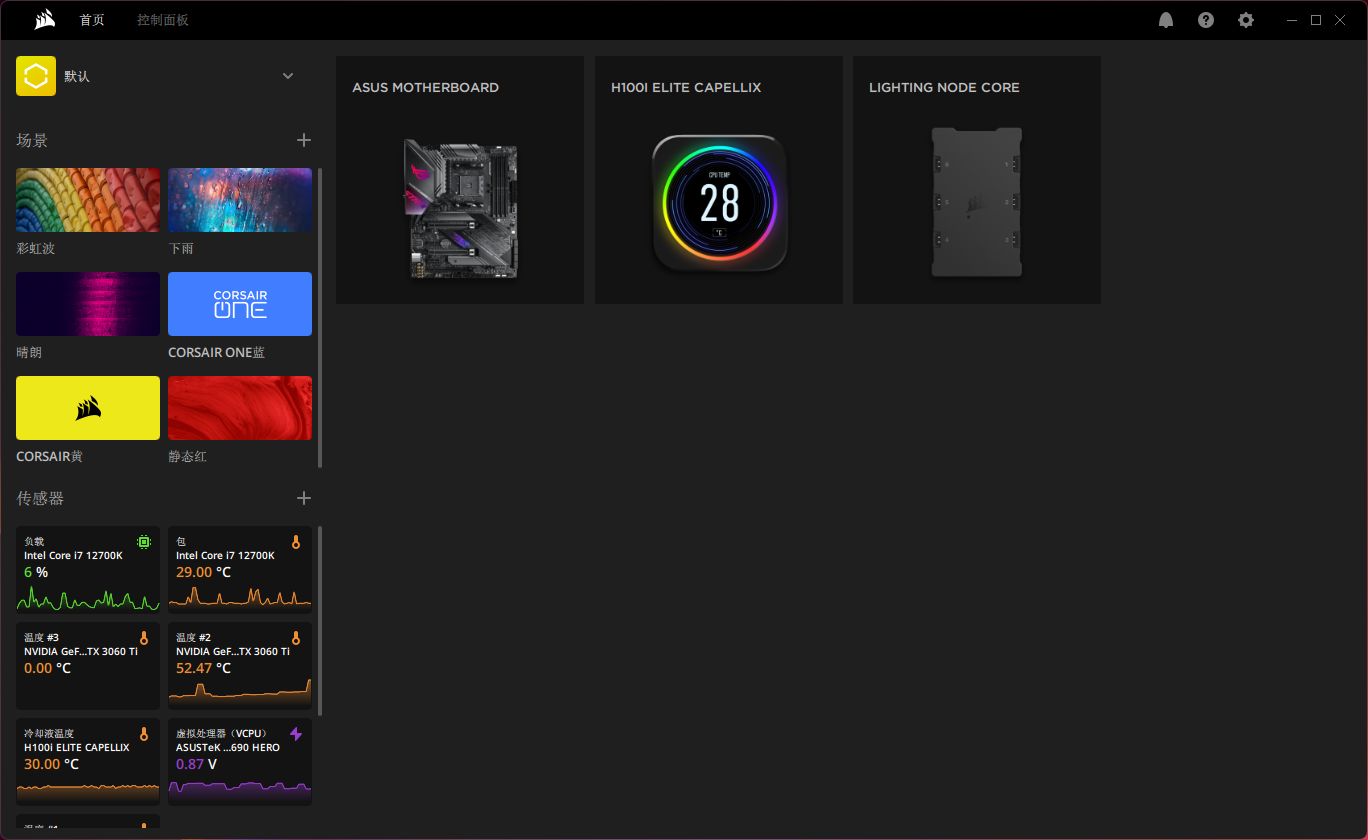The image size is (1368, 840).
Task: Click the 默认 profile name
Action: [x=77, y=76]
